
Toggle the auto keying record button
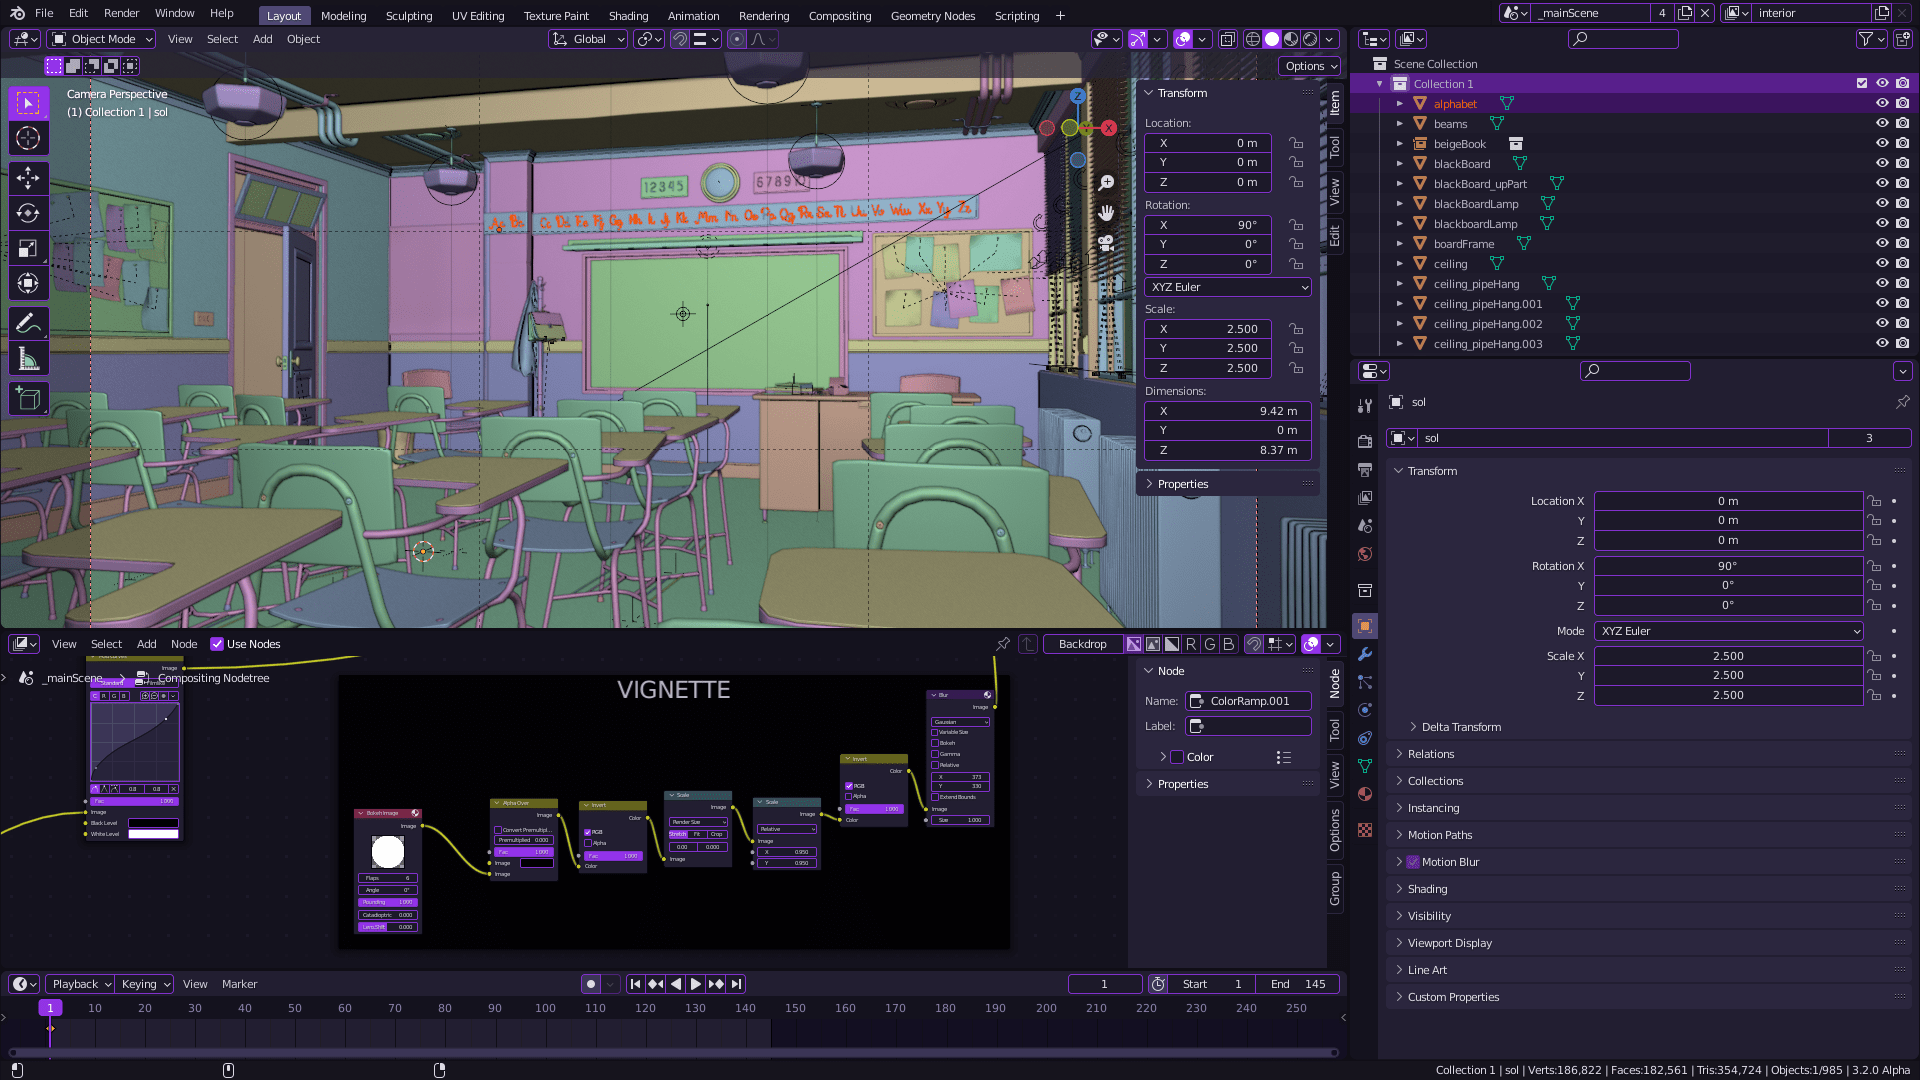pyautogui.click(x=591, y=984)
